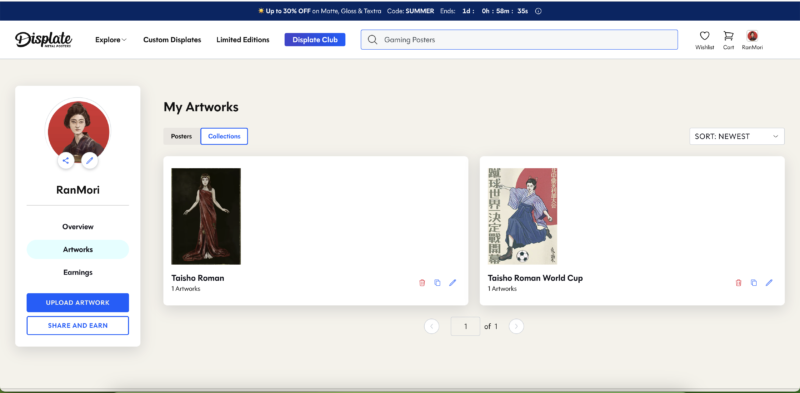The image size is (800, 393).
Task: Switch to the Posters tab
Action: point(181,136)
